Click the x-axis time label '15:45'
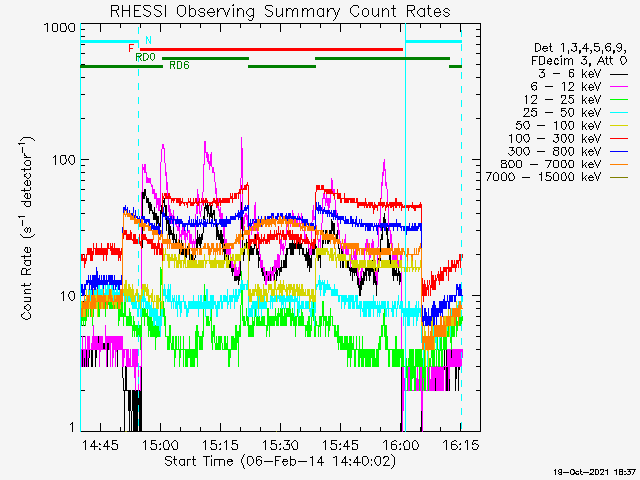The width and height of the screenshot is (640, 480). [x=340, y=445]
